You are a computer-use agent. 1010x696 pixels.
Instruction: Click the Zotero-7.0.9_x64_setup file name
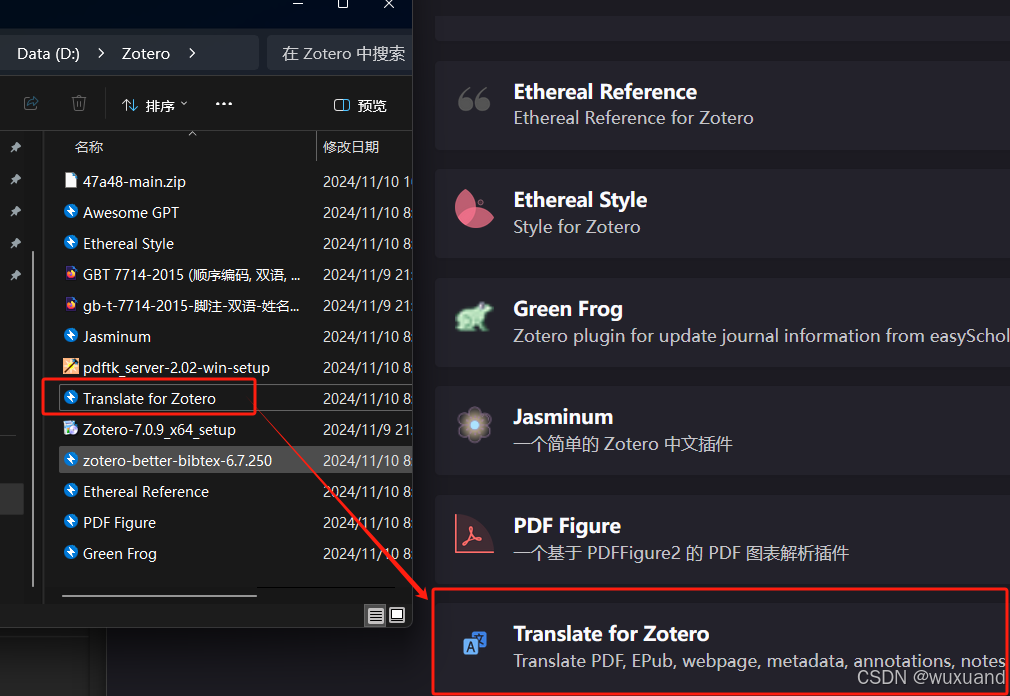click(159, 429)
